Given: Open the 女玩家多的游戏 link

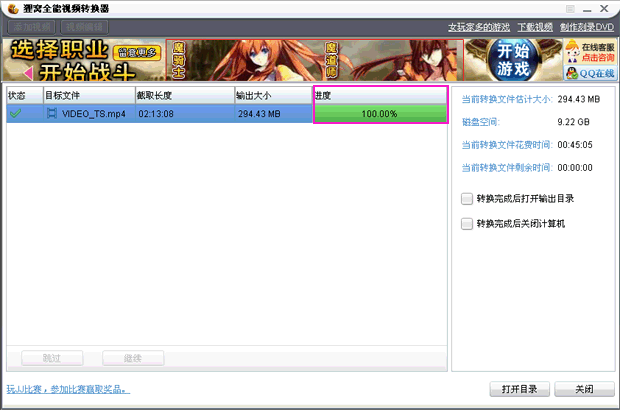Looking at the screenshot, I should click(x=479, y=27).
